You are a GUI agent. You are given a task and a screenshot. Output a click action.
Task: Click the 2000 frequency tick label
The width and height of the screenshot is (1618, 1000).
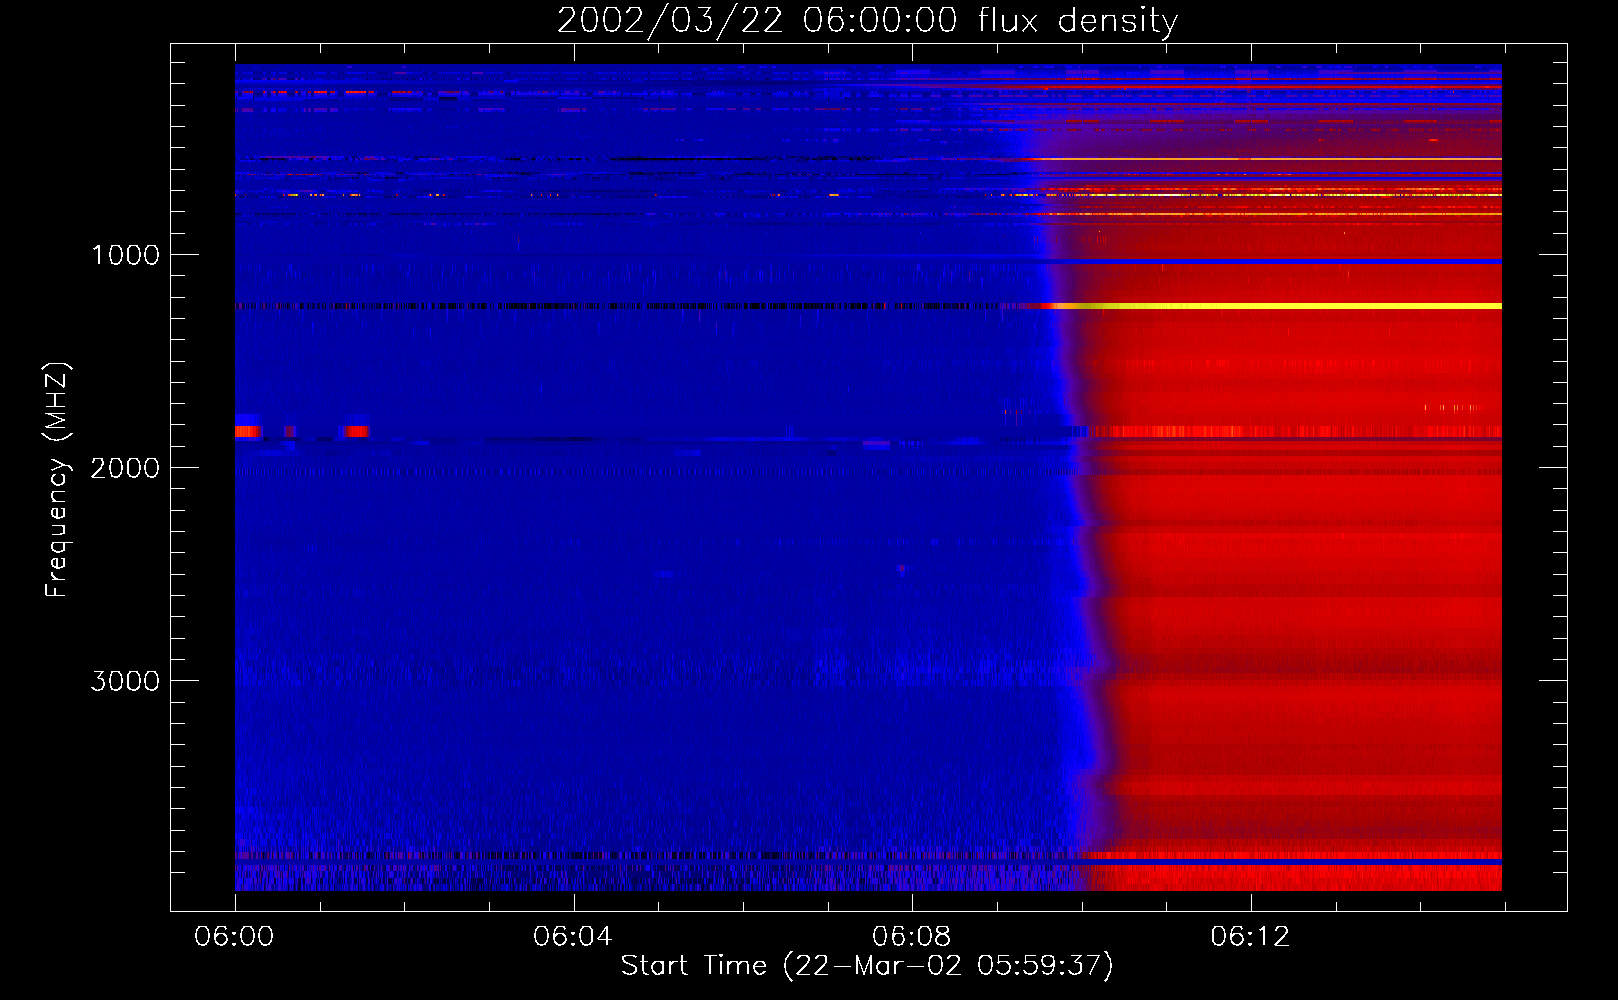coord(125,468)
